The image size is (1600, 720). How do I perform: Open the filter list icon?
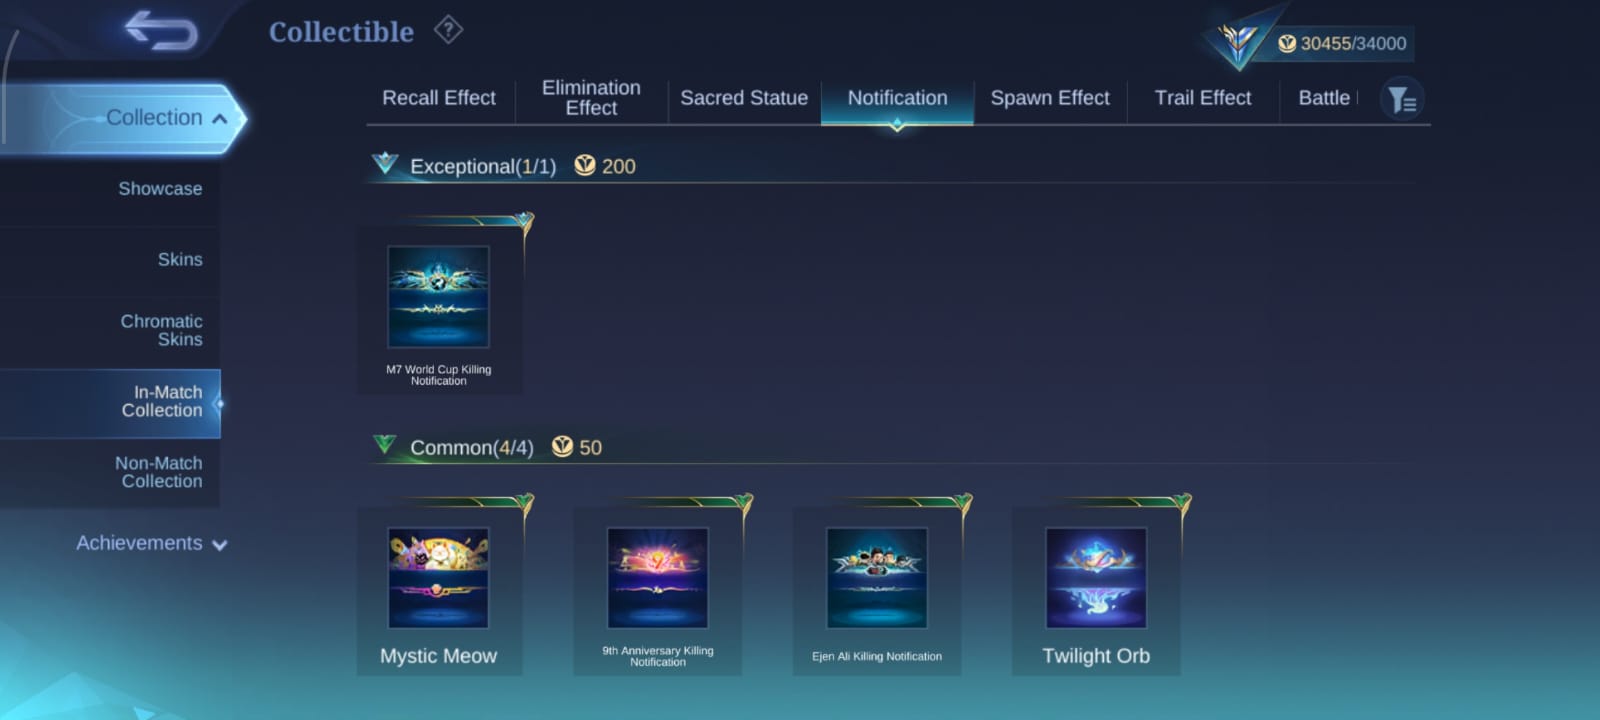click(1402, 99)
